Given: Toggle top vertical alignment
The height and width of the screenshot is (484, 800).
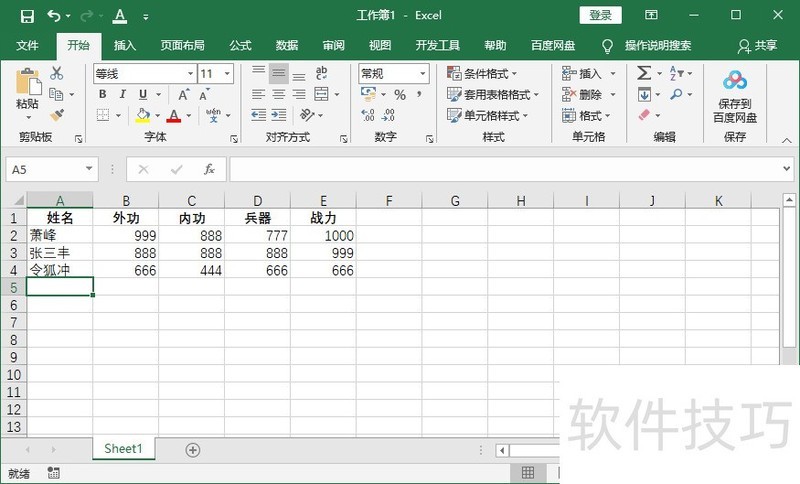Looking at the screenshot, I should click(x=259, y=71).
